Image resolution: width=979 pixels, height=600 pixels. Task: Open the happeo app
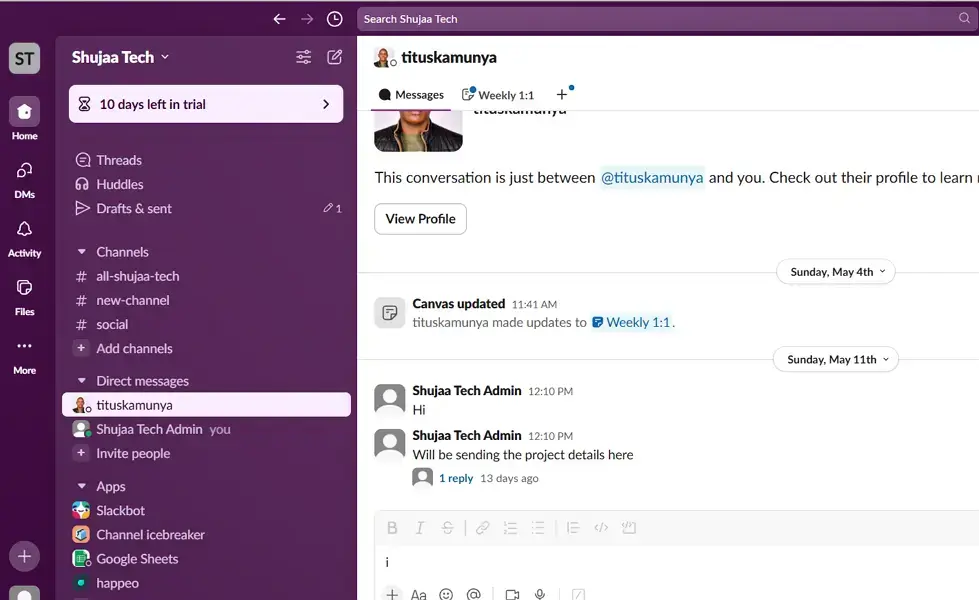206,583
